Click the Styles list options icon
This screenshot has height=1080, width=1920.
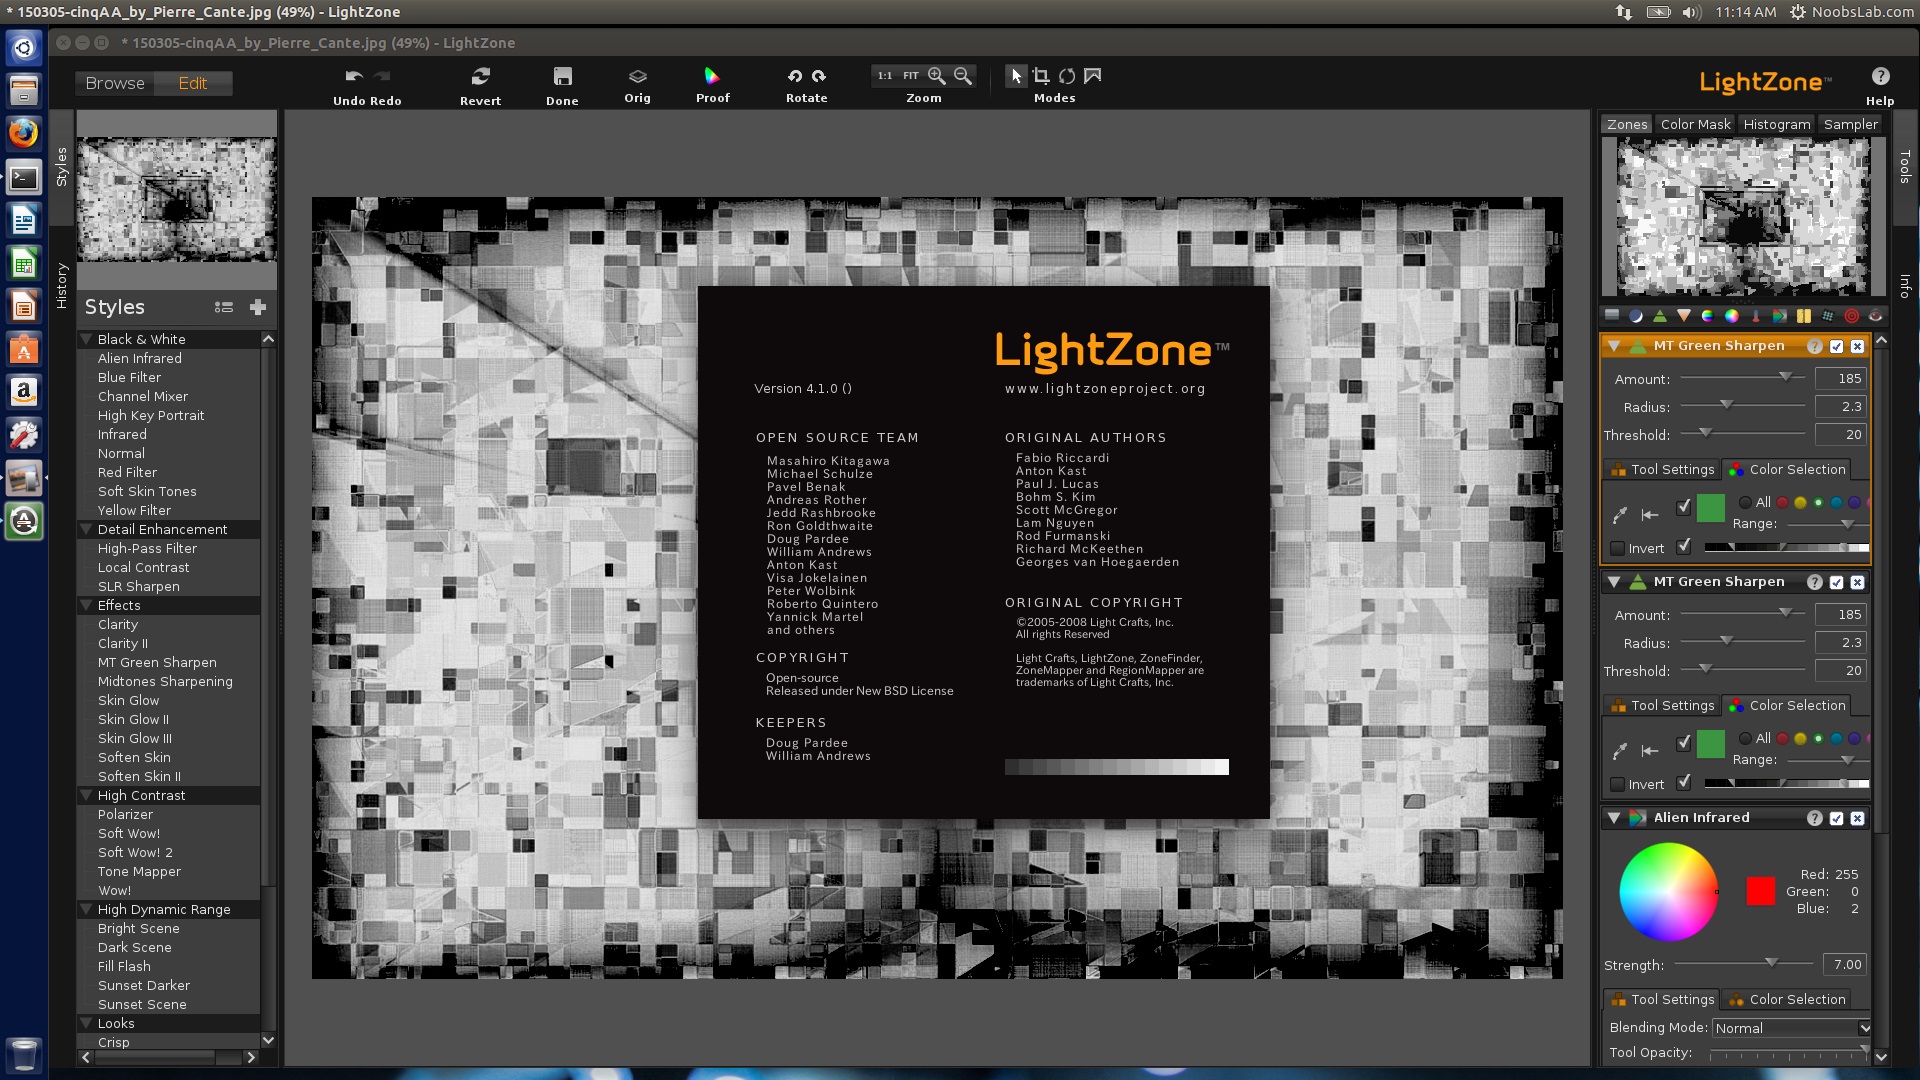pyautogui.click(x=224, y=307)
